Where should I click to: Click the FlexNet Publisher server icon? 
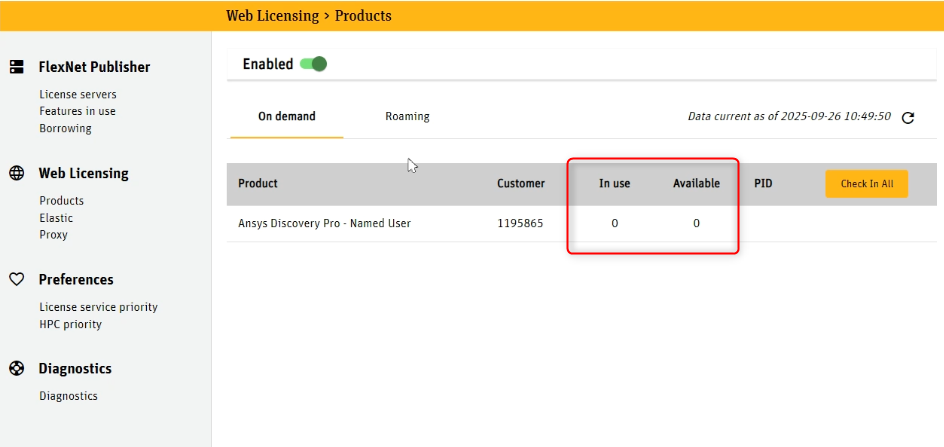click(x=16, y=67)
